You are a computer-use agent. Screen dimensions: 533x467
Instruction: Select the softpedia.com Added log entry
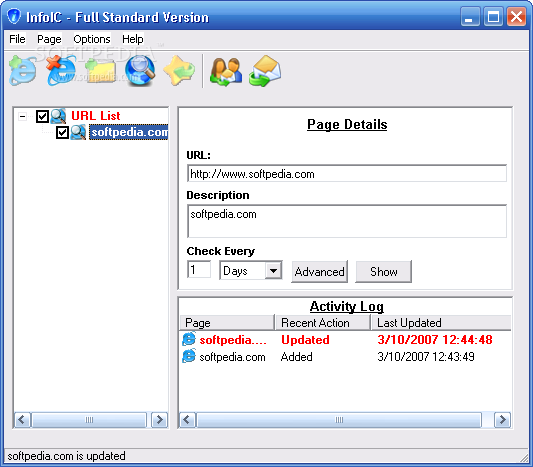click(x=345, y=357)
